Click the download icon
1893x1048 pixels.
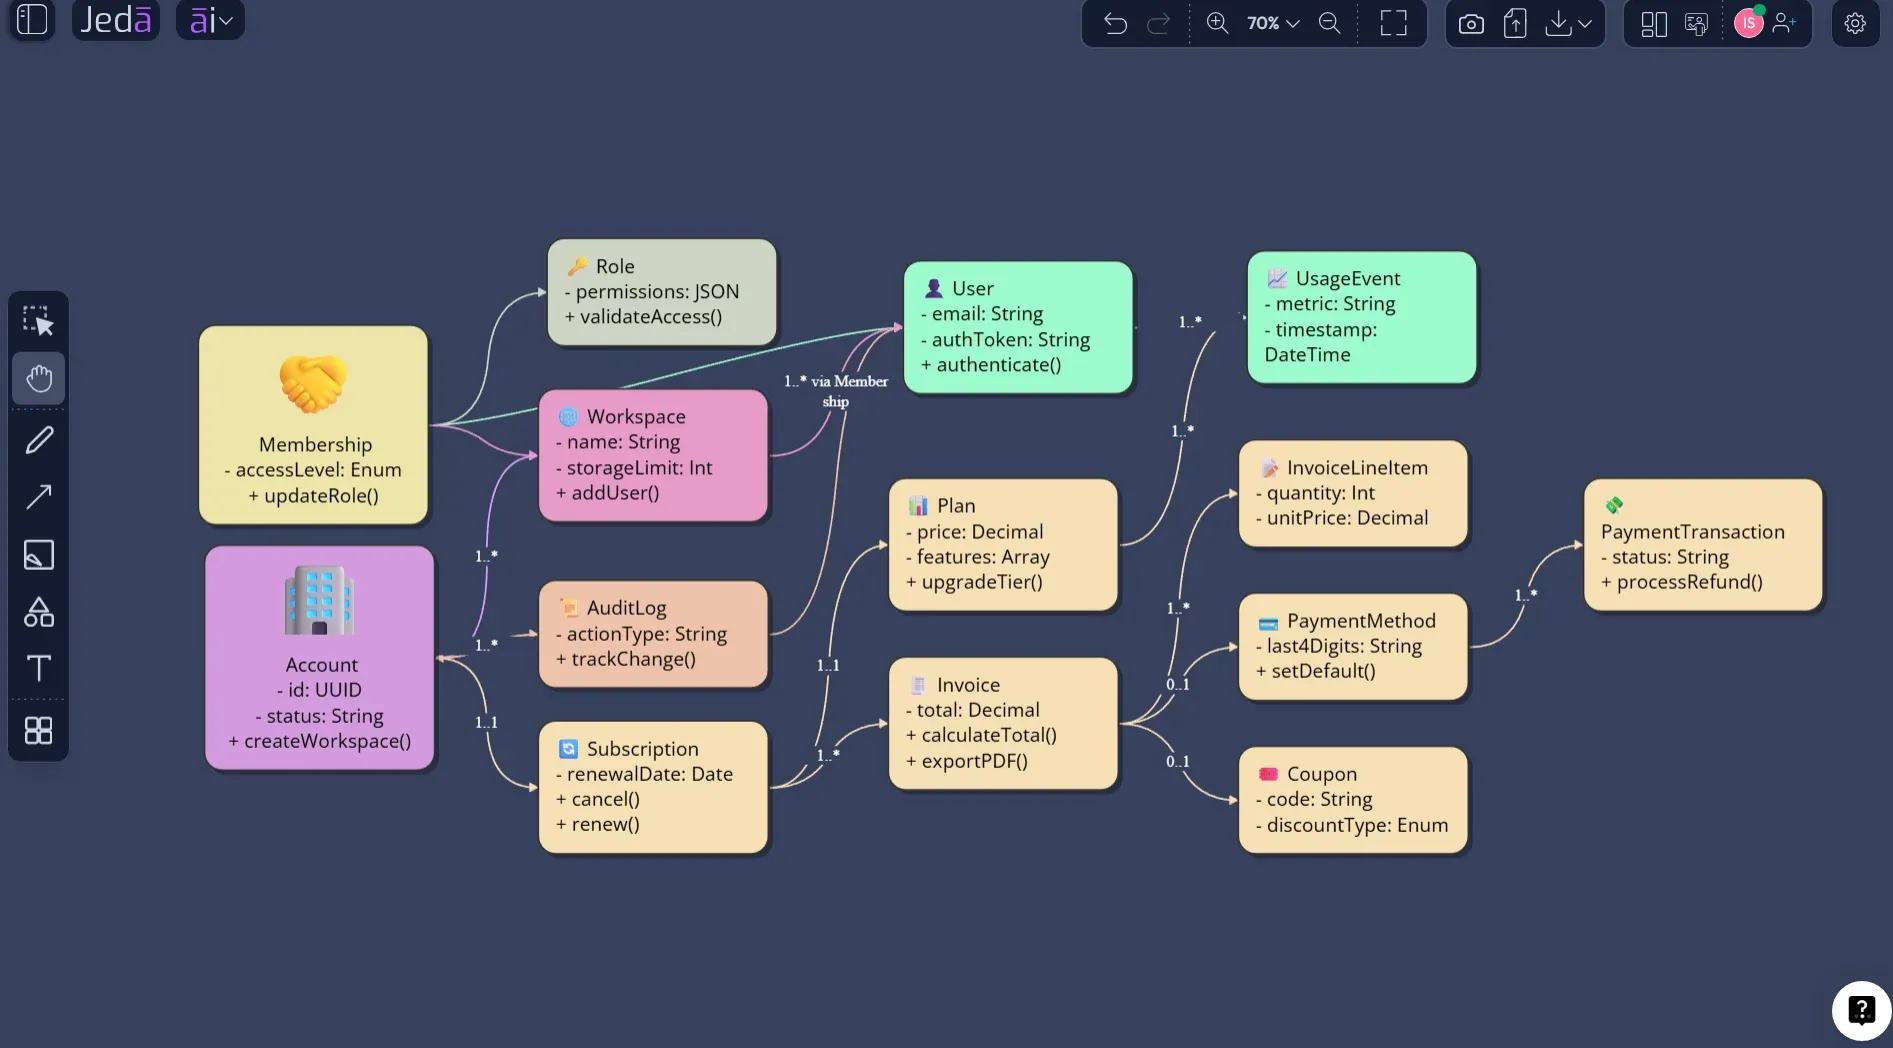[1558, 23]
